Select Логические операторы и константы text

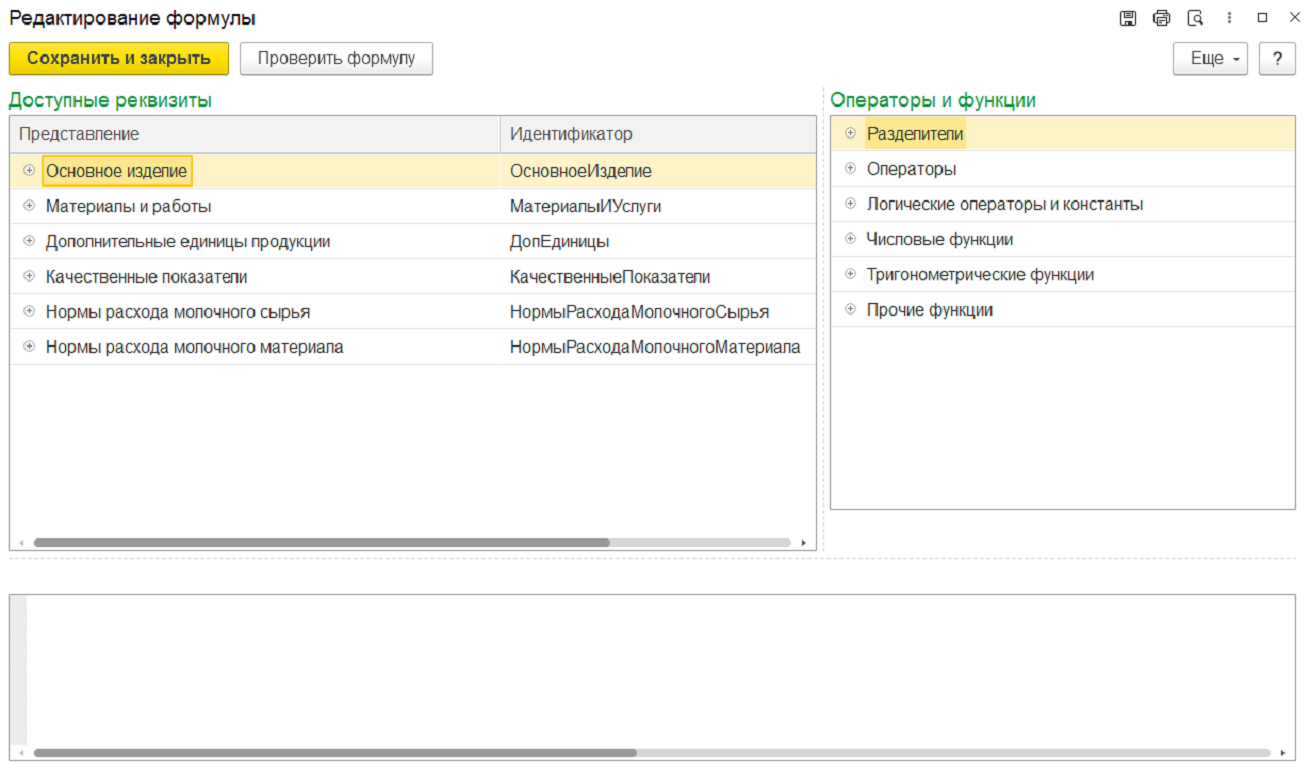point(1005,204)
